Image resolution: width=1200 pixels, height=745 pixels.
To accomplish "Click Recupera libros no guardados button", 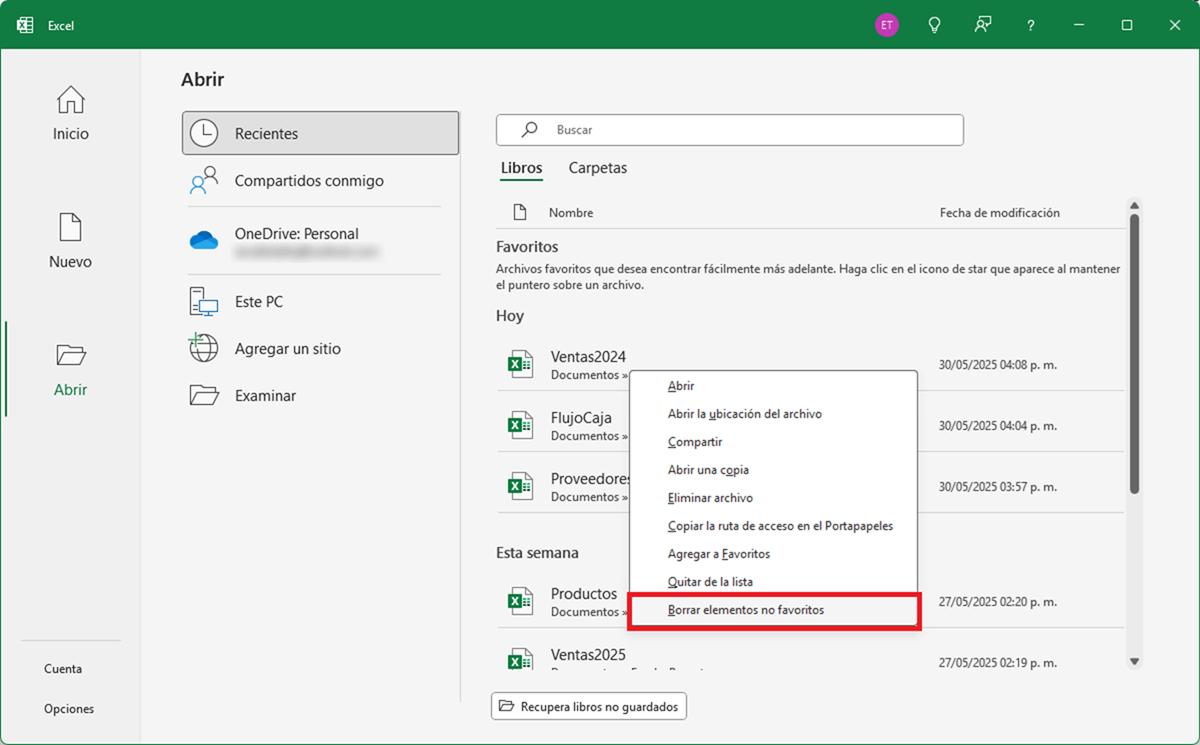I will (589, 707).
